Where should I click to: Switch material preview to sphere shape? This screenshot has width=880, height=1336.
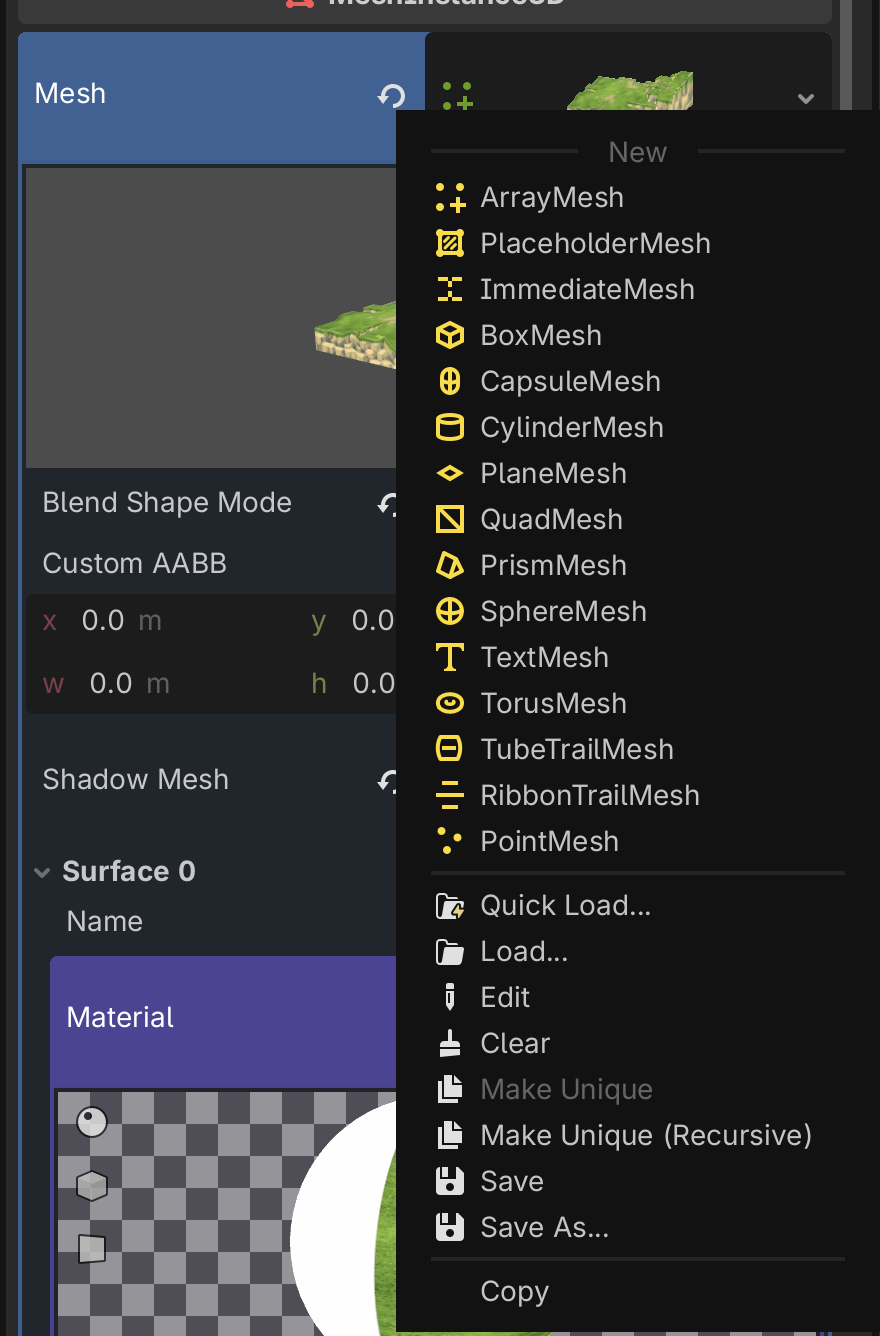tap(91, 1122)
